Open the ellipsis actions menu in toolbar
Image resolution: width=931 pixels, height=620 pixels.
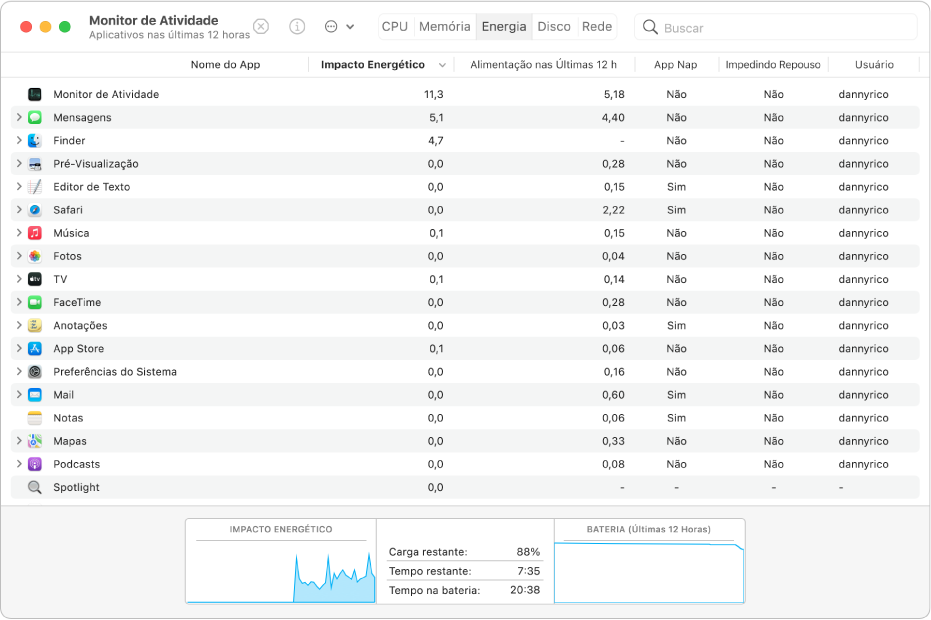(x=339, y=27)
